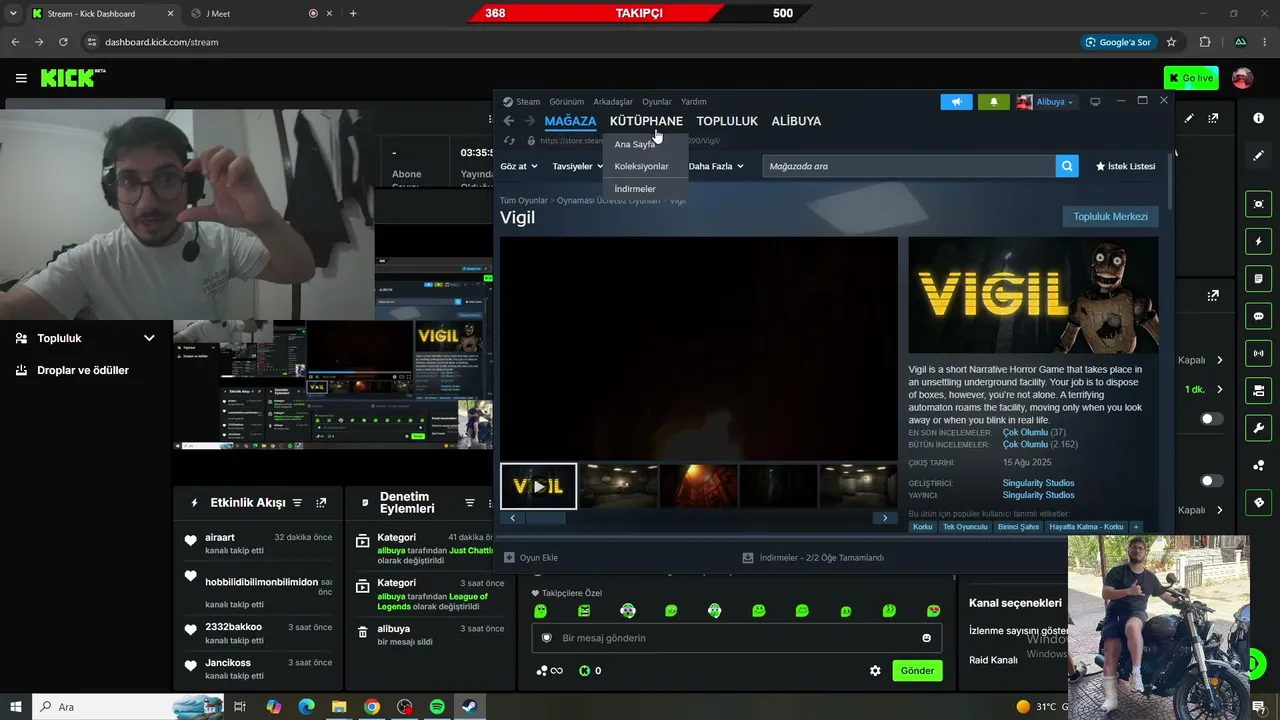Screen dimensions: 1280x720
Task: Open İstek Listesi wishlist
Action: (1125, 166)
